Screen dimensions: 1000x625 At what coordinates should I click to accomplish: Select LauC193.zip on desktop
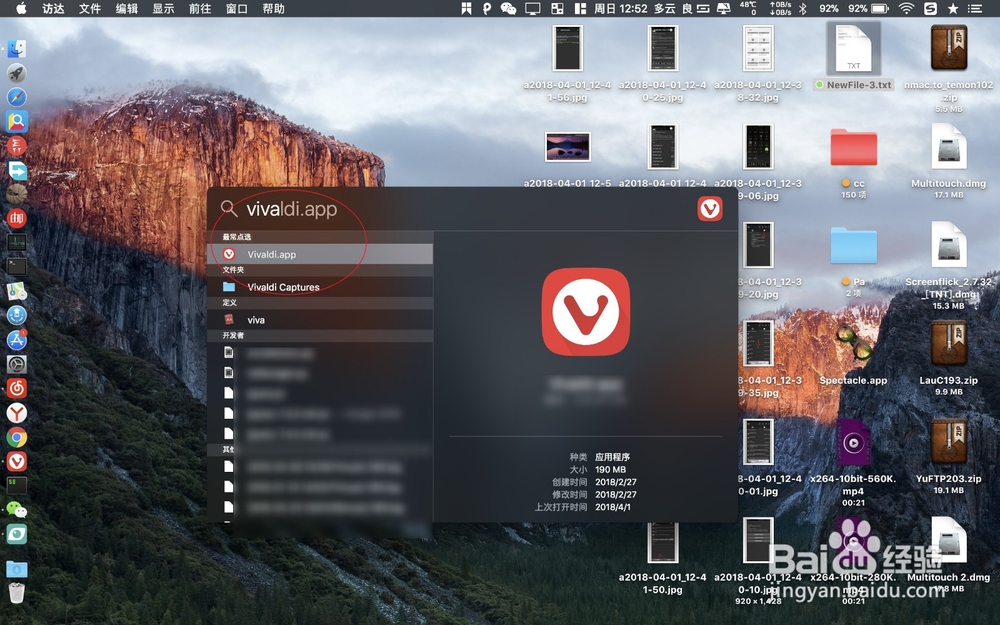tap(948, 343)
